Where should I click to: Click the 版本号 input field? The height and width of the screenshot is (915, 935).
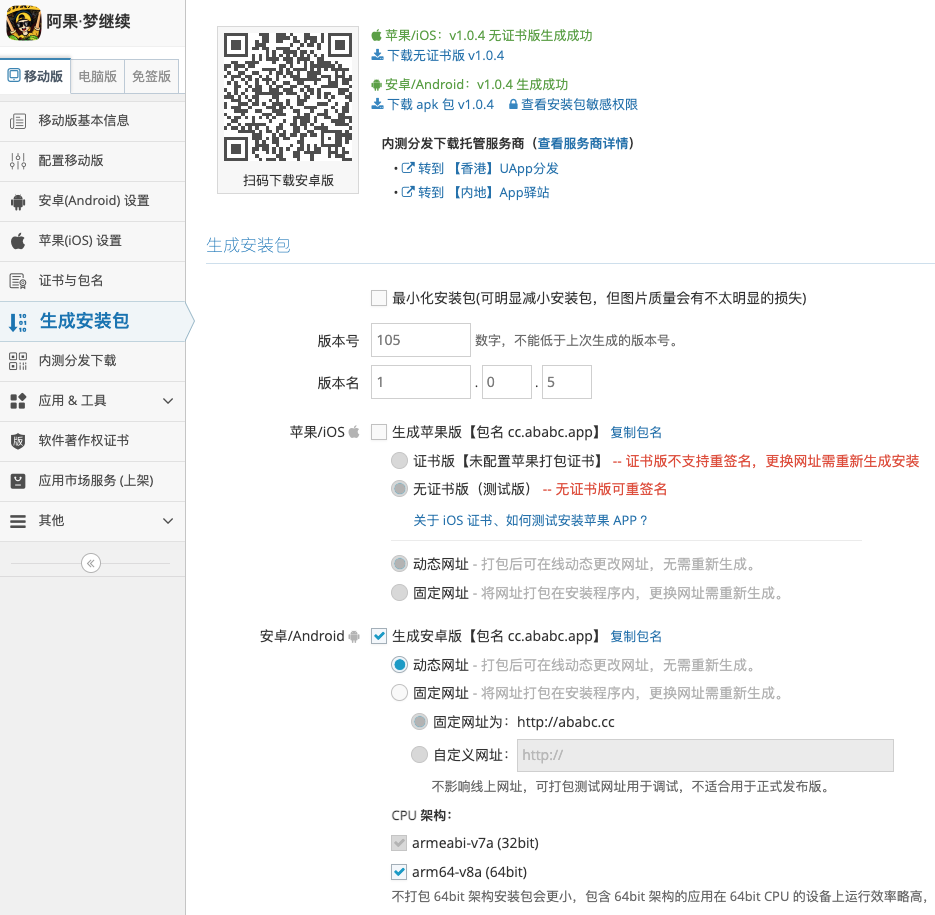tap(420, 340)
